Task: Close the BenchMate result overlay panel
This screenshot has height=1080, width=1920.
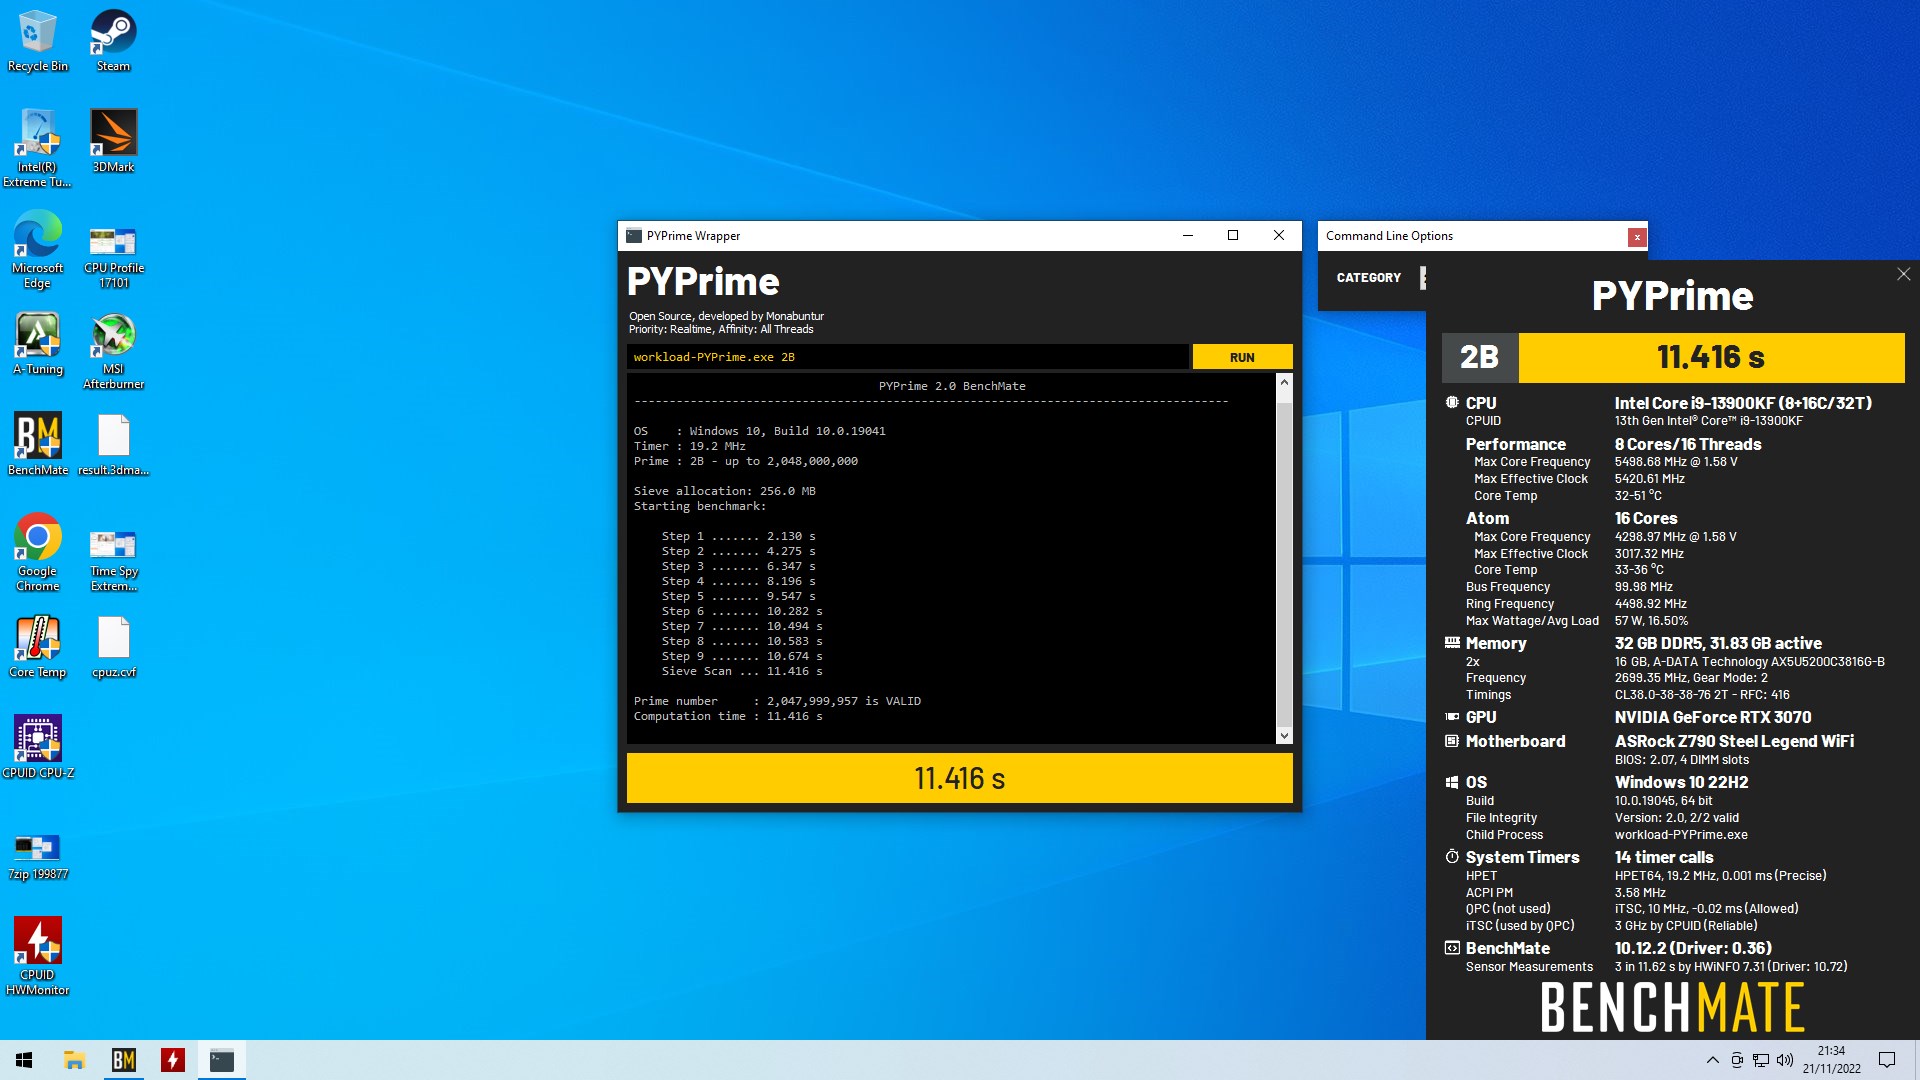Action: point(1903,274)
